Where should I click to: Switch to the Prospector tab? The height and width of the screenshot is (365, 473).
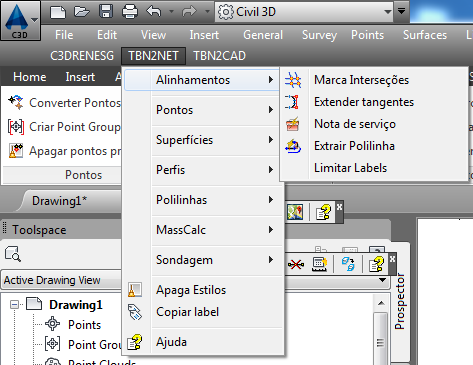[x=399, y=301]
